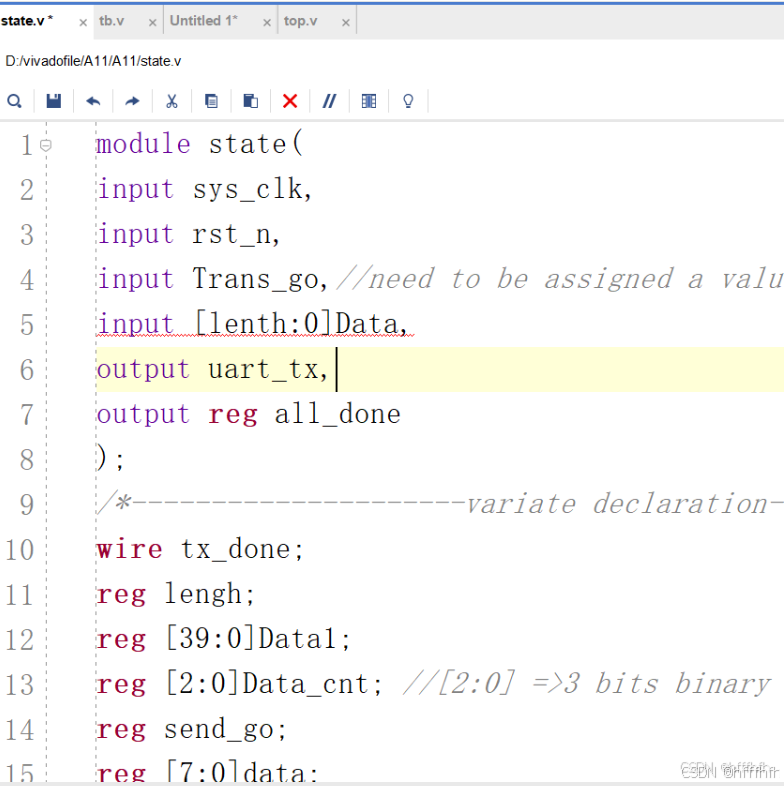
Task: Switch to the top.v tab
Action: (x=300, y=21)
